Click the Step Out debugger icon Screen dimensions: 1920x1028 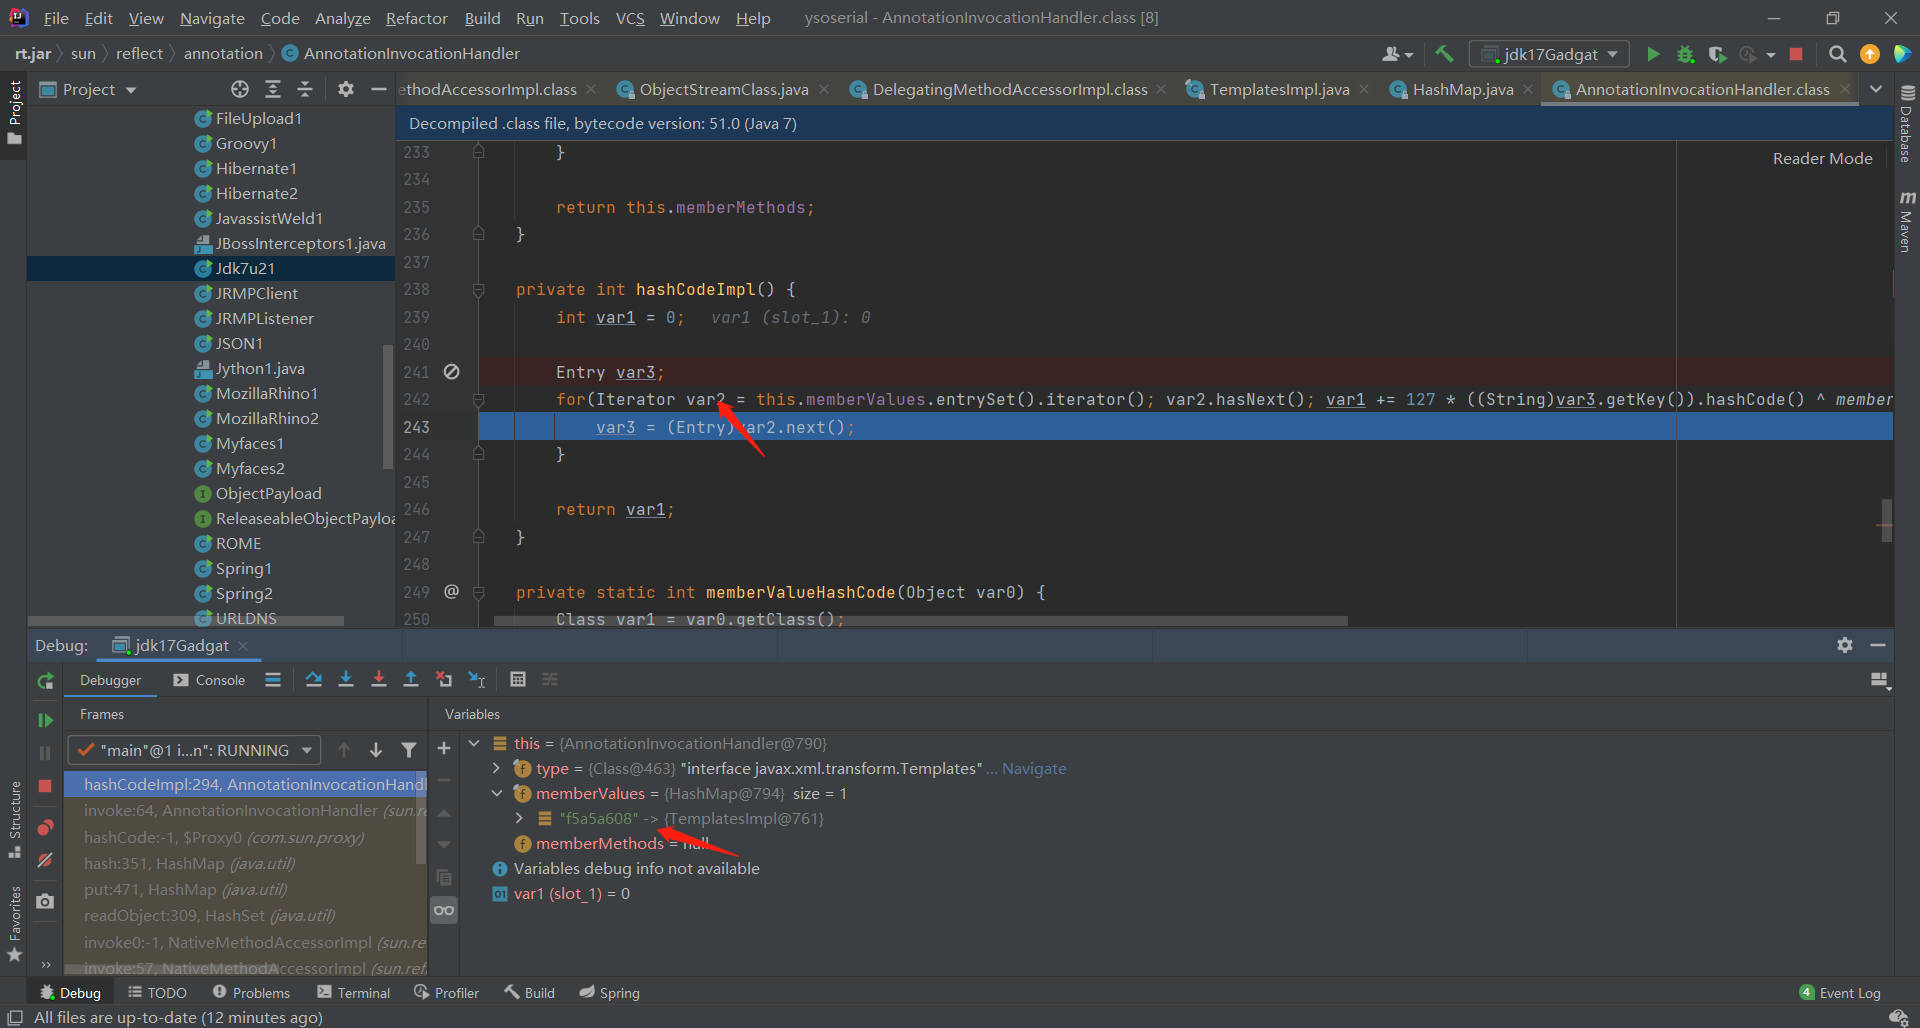pyautogui.click(x=410, y=679)
